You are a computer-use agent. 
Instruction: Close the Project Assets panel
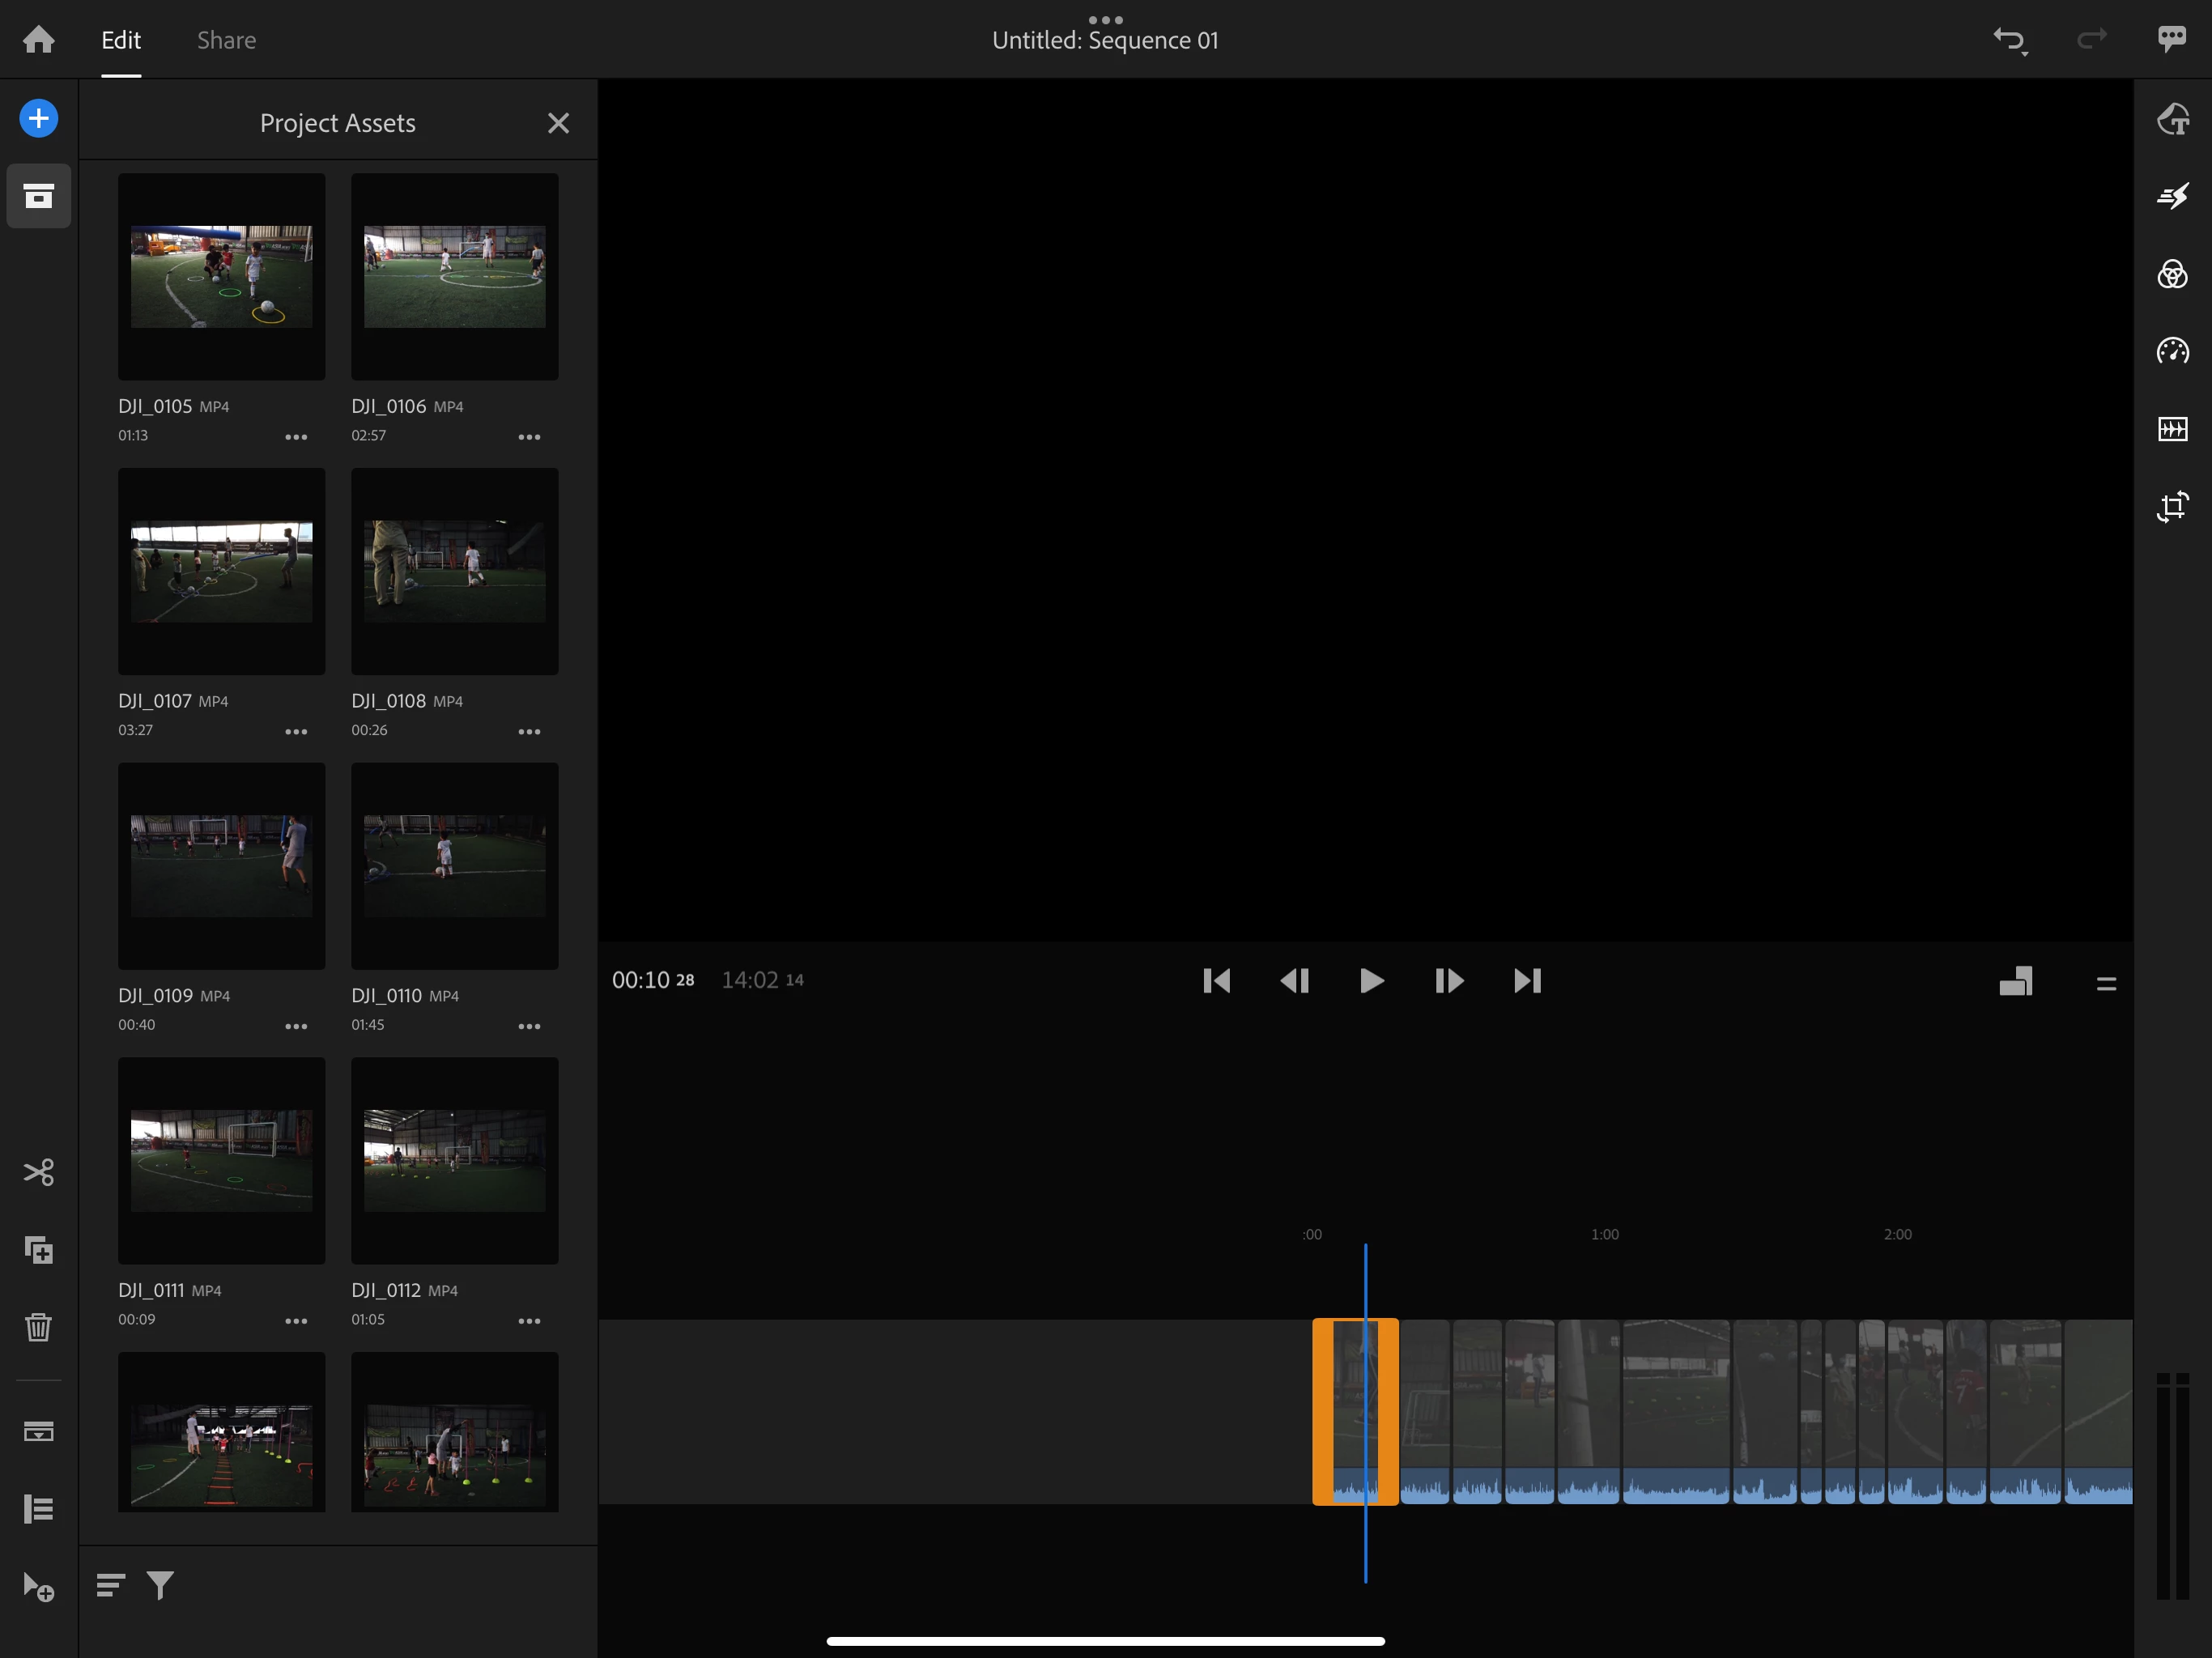tap(558, 123)
